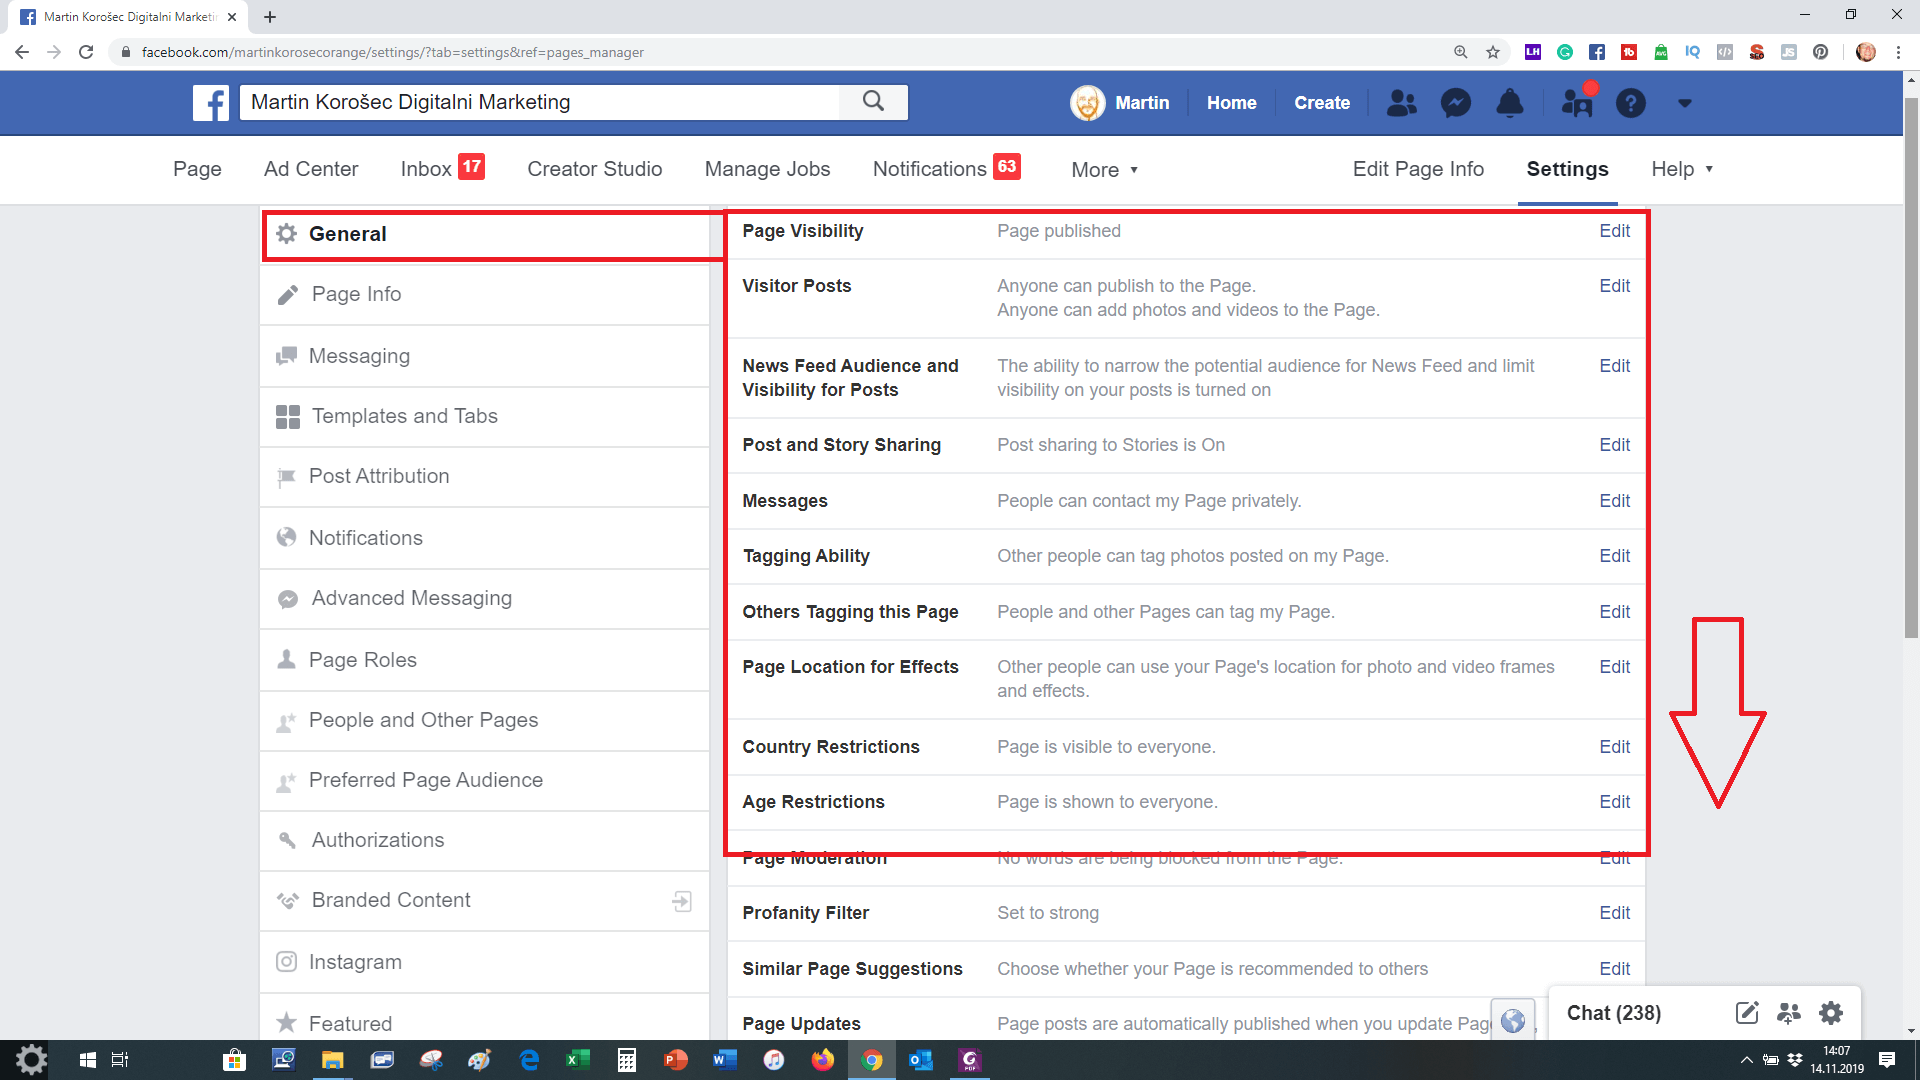Click the Facebook logo icon
The height and width of the screenshot is (1080, 1920).
(211, 102)
